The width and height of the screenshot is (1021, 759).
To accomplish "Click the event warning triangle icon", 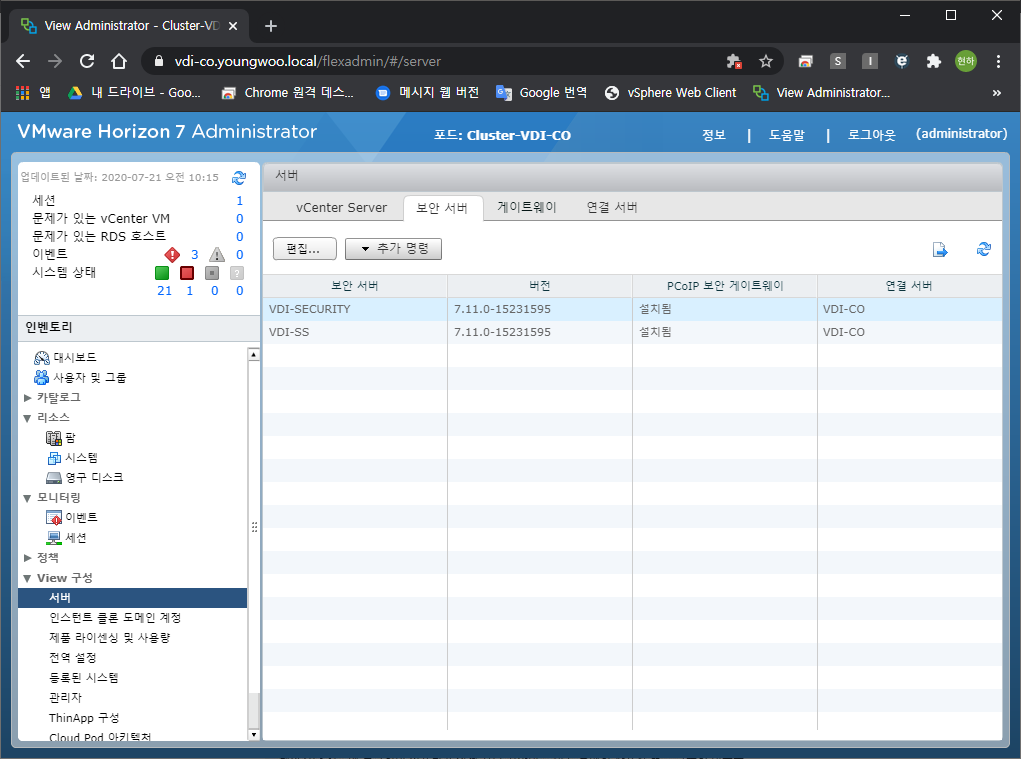I will (217, 255).
